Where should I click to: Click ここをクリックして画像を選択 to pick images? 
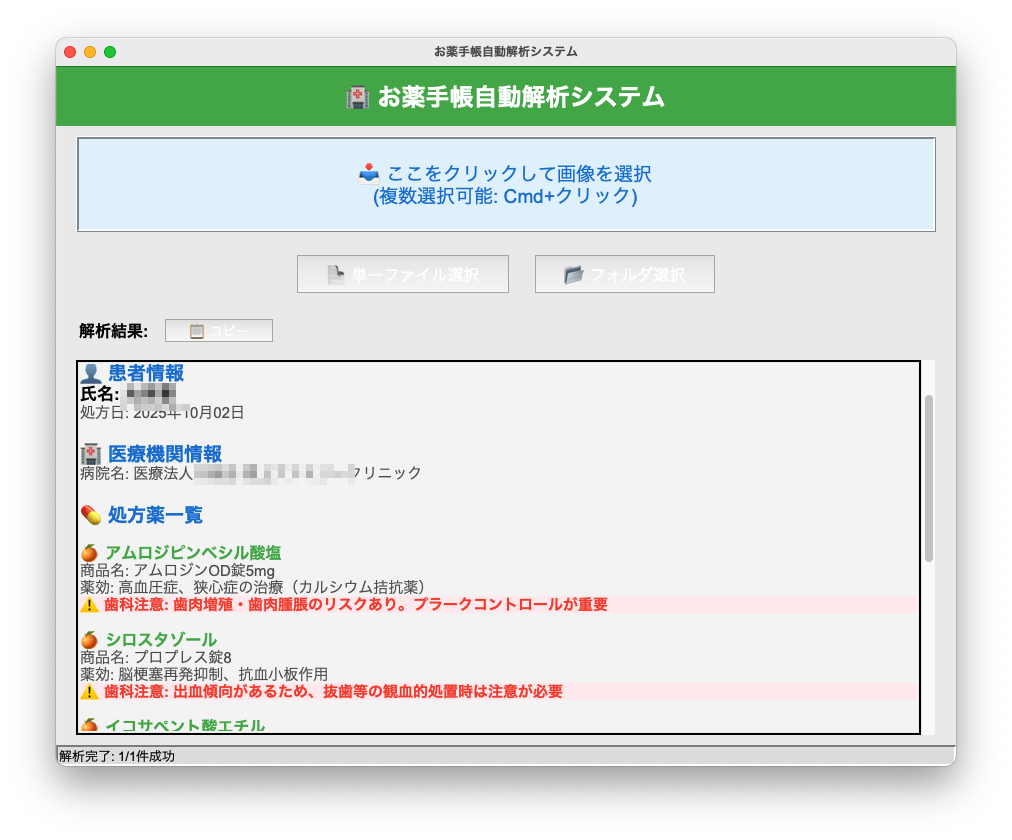[520, 173]
